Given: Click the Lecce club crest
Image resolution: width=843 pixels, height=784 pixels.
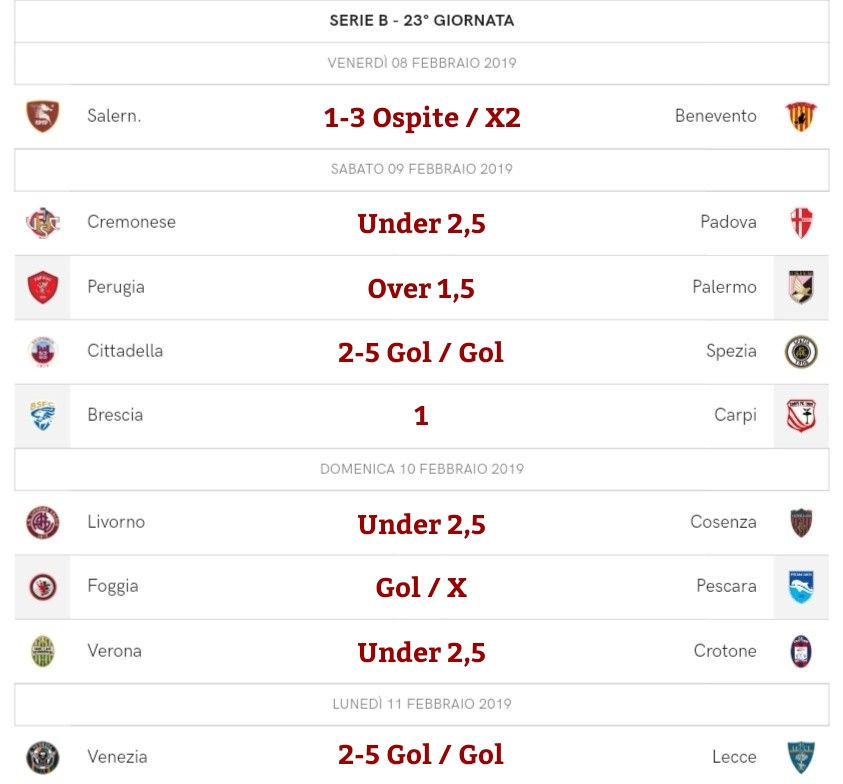Looking at the screenshot, I should pos(801,757).
